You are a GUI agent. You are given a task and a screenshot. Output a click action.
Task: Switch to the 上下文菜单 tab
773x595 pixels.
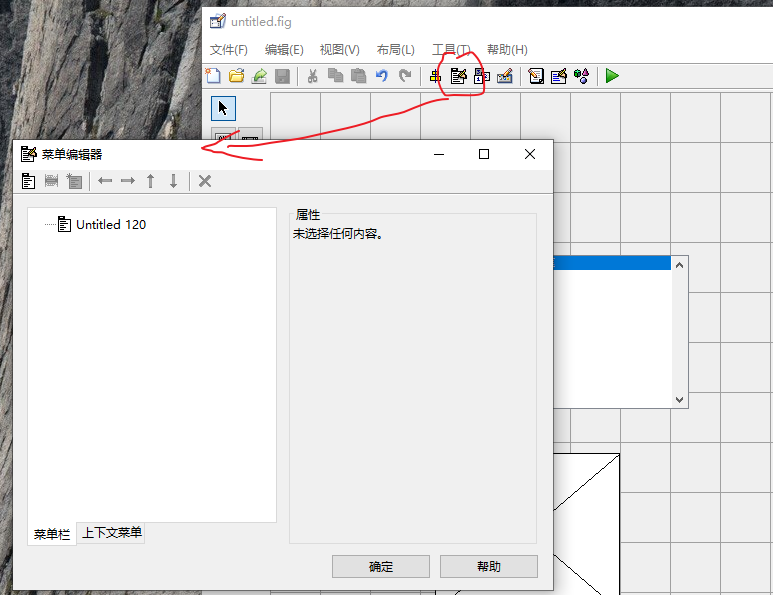click(111, 532)
